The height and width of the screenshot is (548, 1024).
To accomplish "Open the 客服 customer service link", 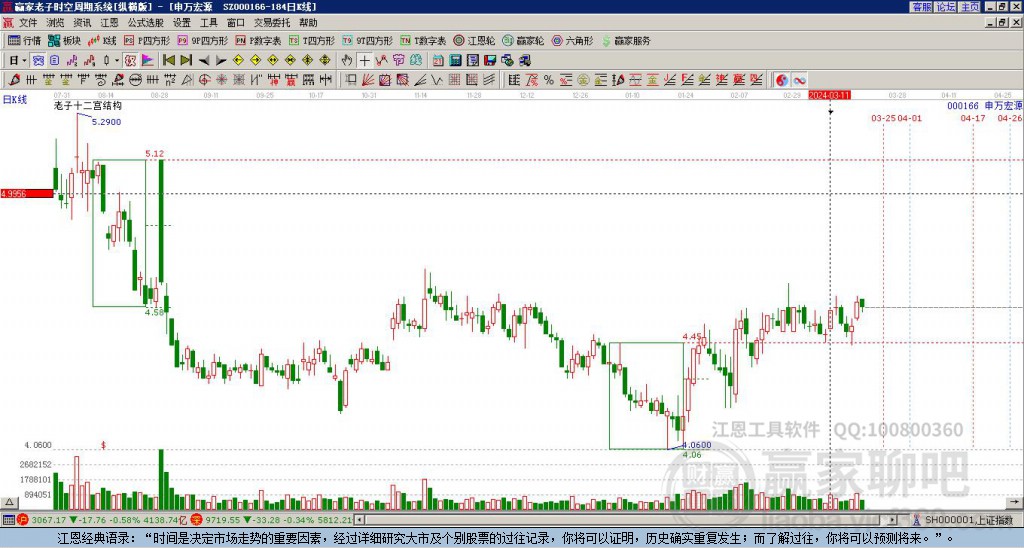I will click(921, 7).
